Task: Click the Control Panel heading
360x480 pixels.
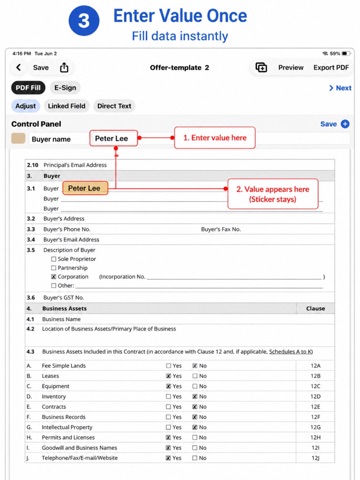Action: [36, 124]
